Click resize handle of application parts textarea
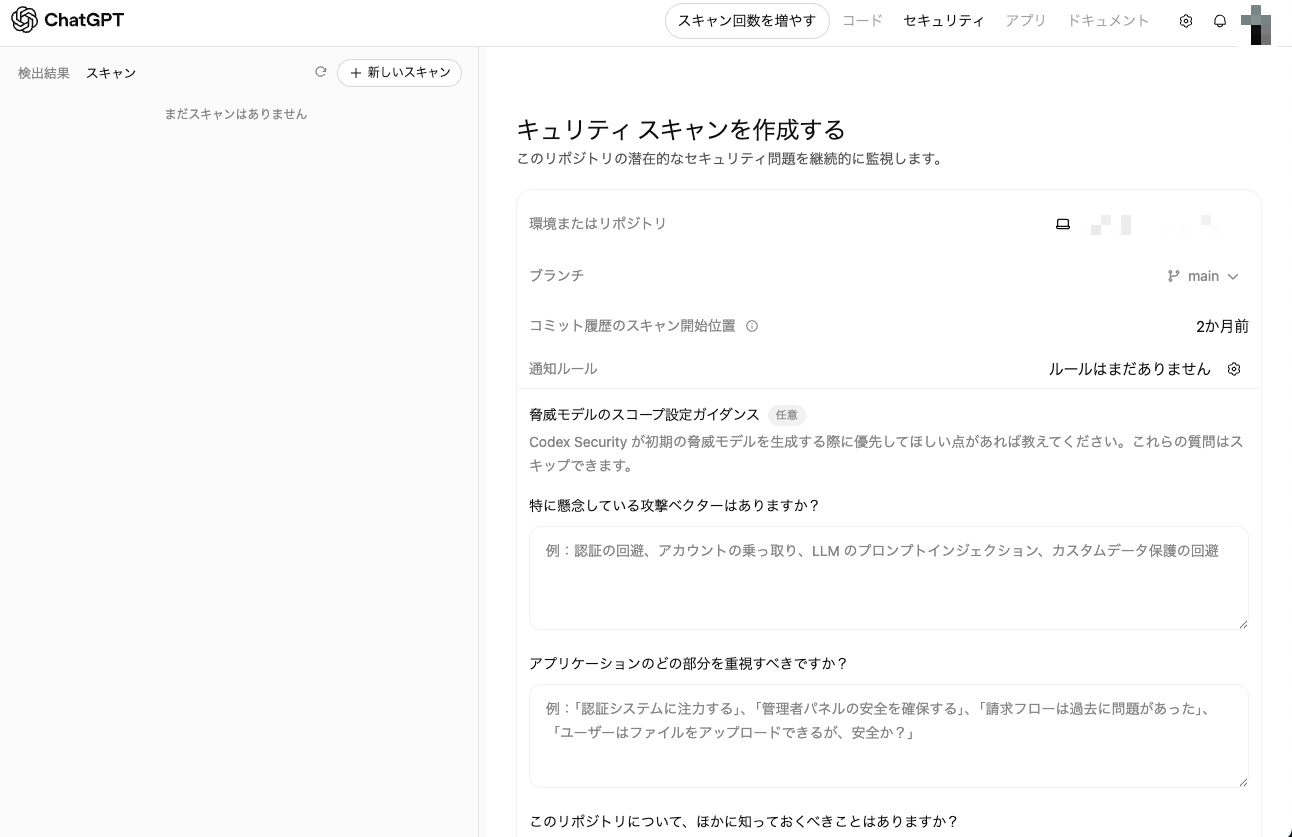Screen dimensions: 1292x837 tap(1243, 782)
